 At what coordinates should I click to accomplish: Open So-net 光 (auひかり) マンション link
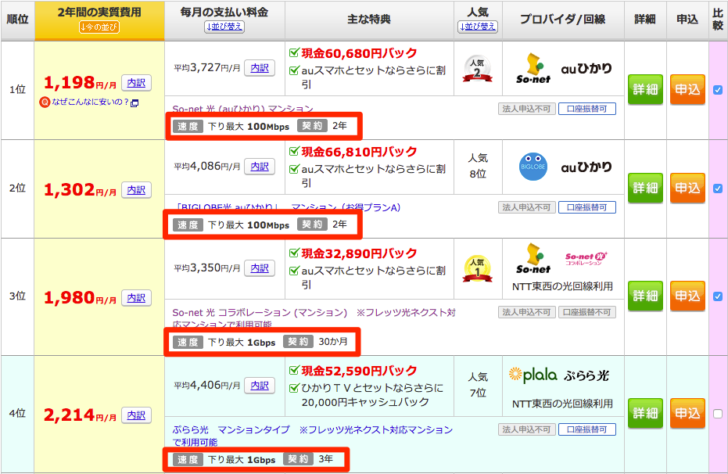click(243, 109)
